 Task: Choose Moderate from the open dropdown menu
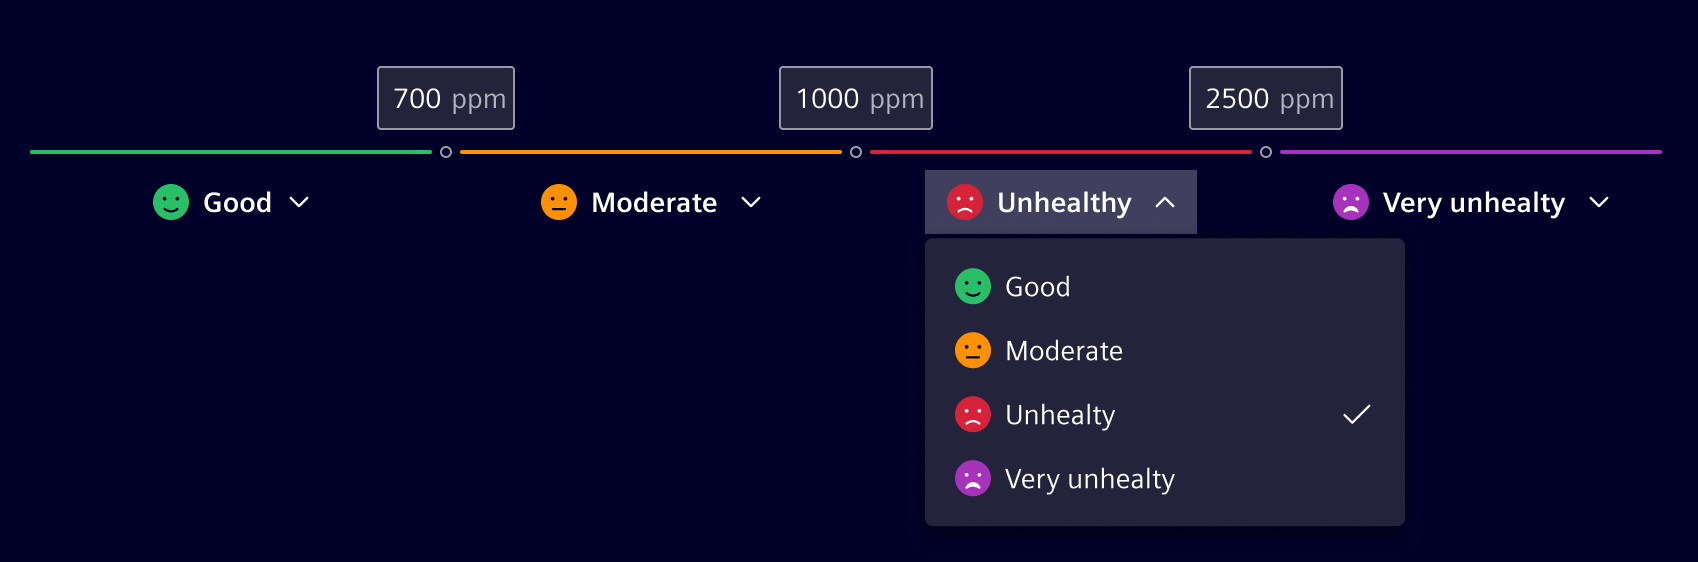pos(1064,351)
